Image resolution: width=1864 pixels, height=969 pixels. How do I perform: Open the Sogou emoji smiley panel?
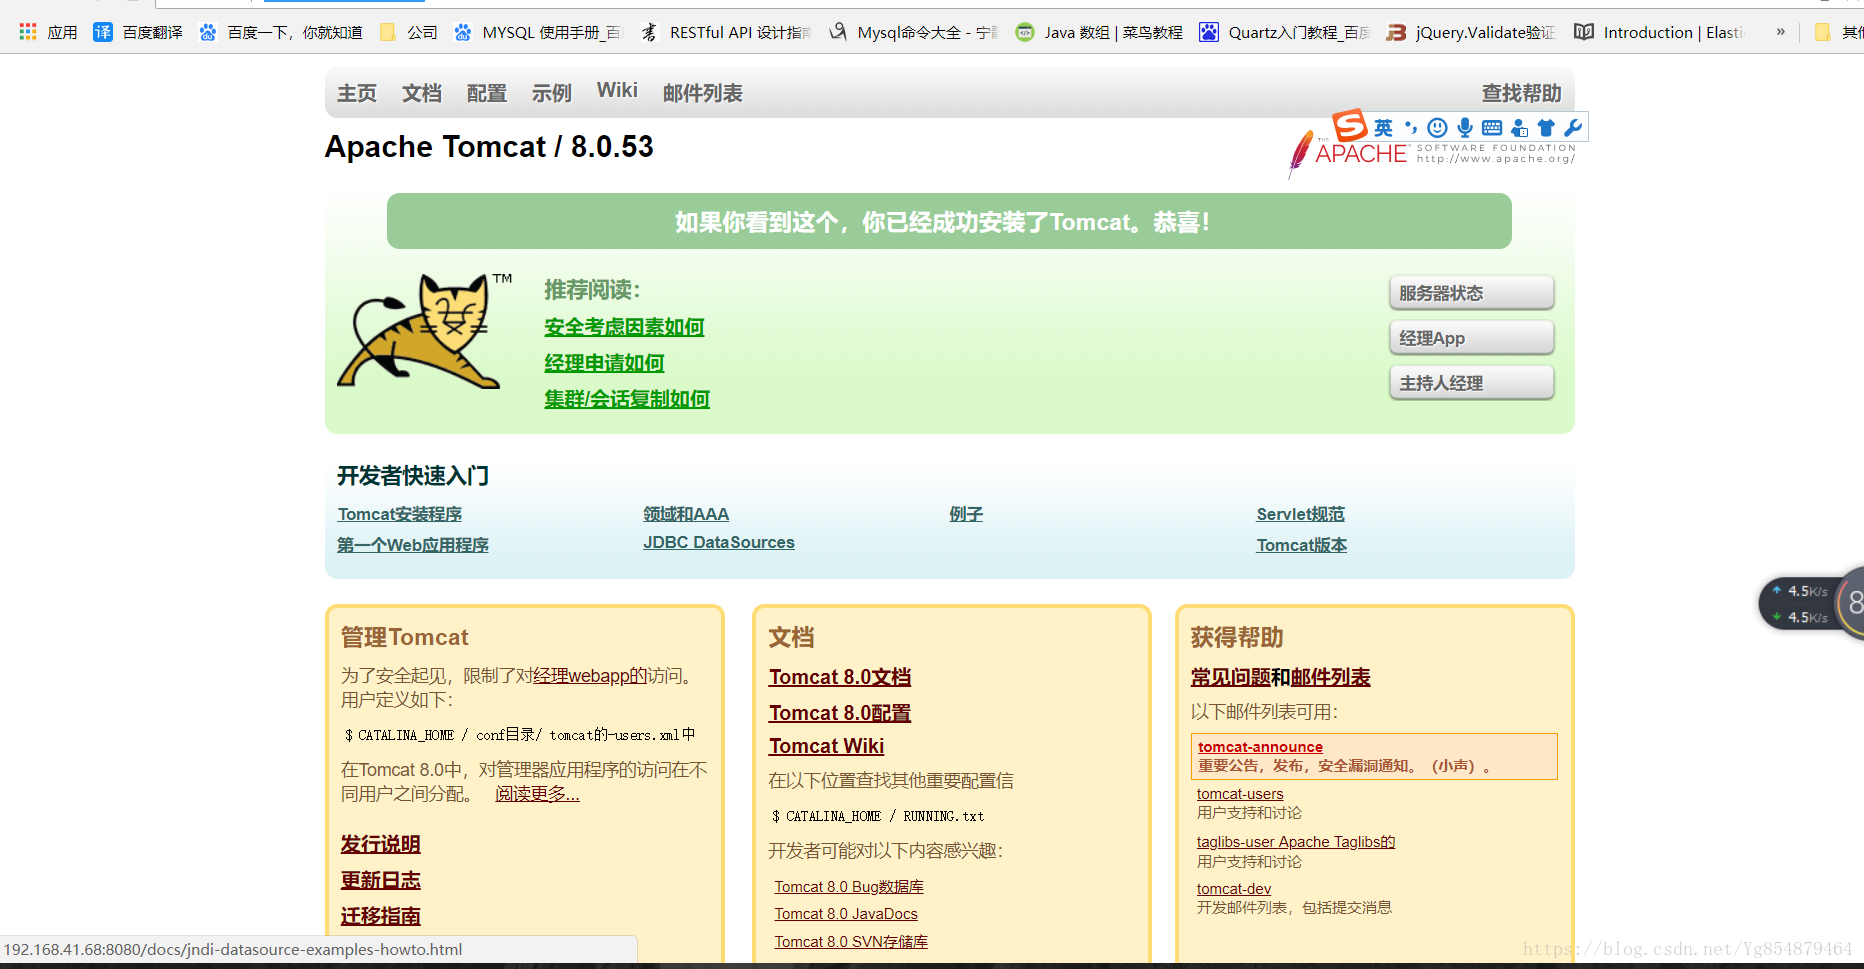pyautogui.click(x=1437, y=128)
